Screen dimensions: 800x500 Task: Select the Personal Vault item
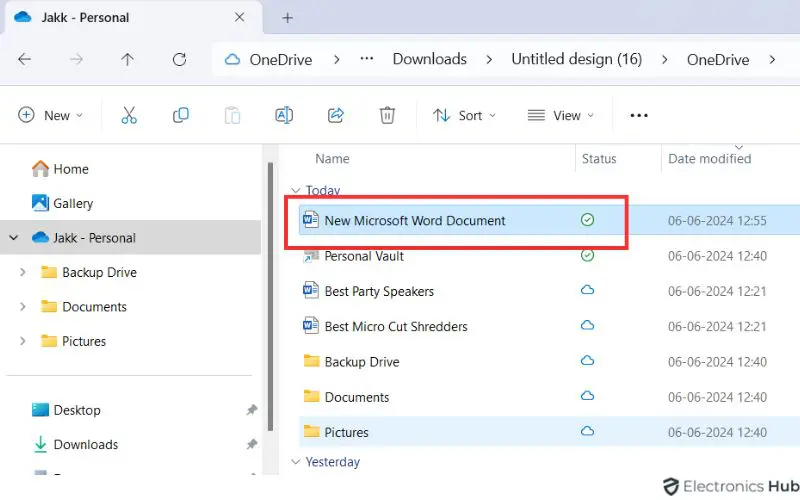pyautogui.click(x=364, y=256)
